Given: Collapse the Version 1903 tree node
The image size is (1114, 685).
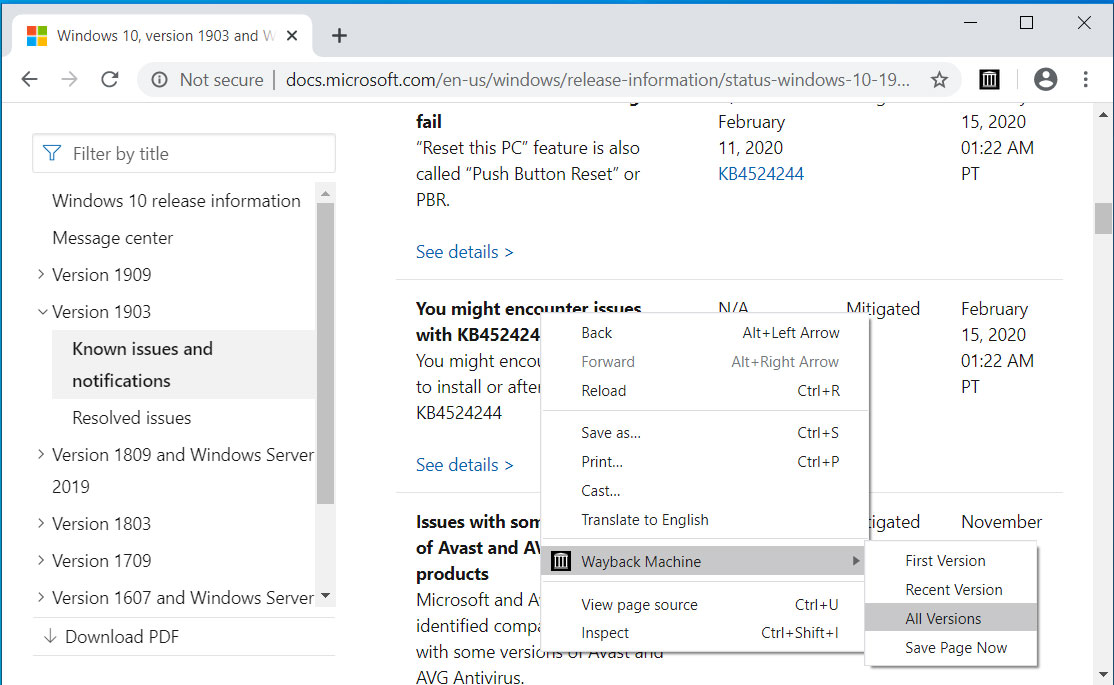Looking at the screenshot, I should 42,311.
